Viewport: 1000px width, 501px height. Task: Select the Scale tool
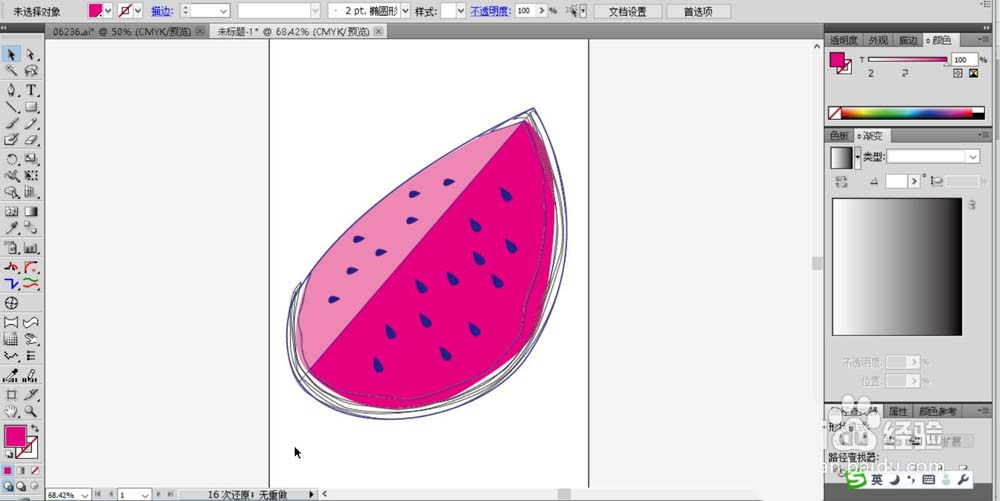coord(31,159)
